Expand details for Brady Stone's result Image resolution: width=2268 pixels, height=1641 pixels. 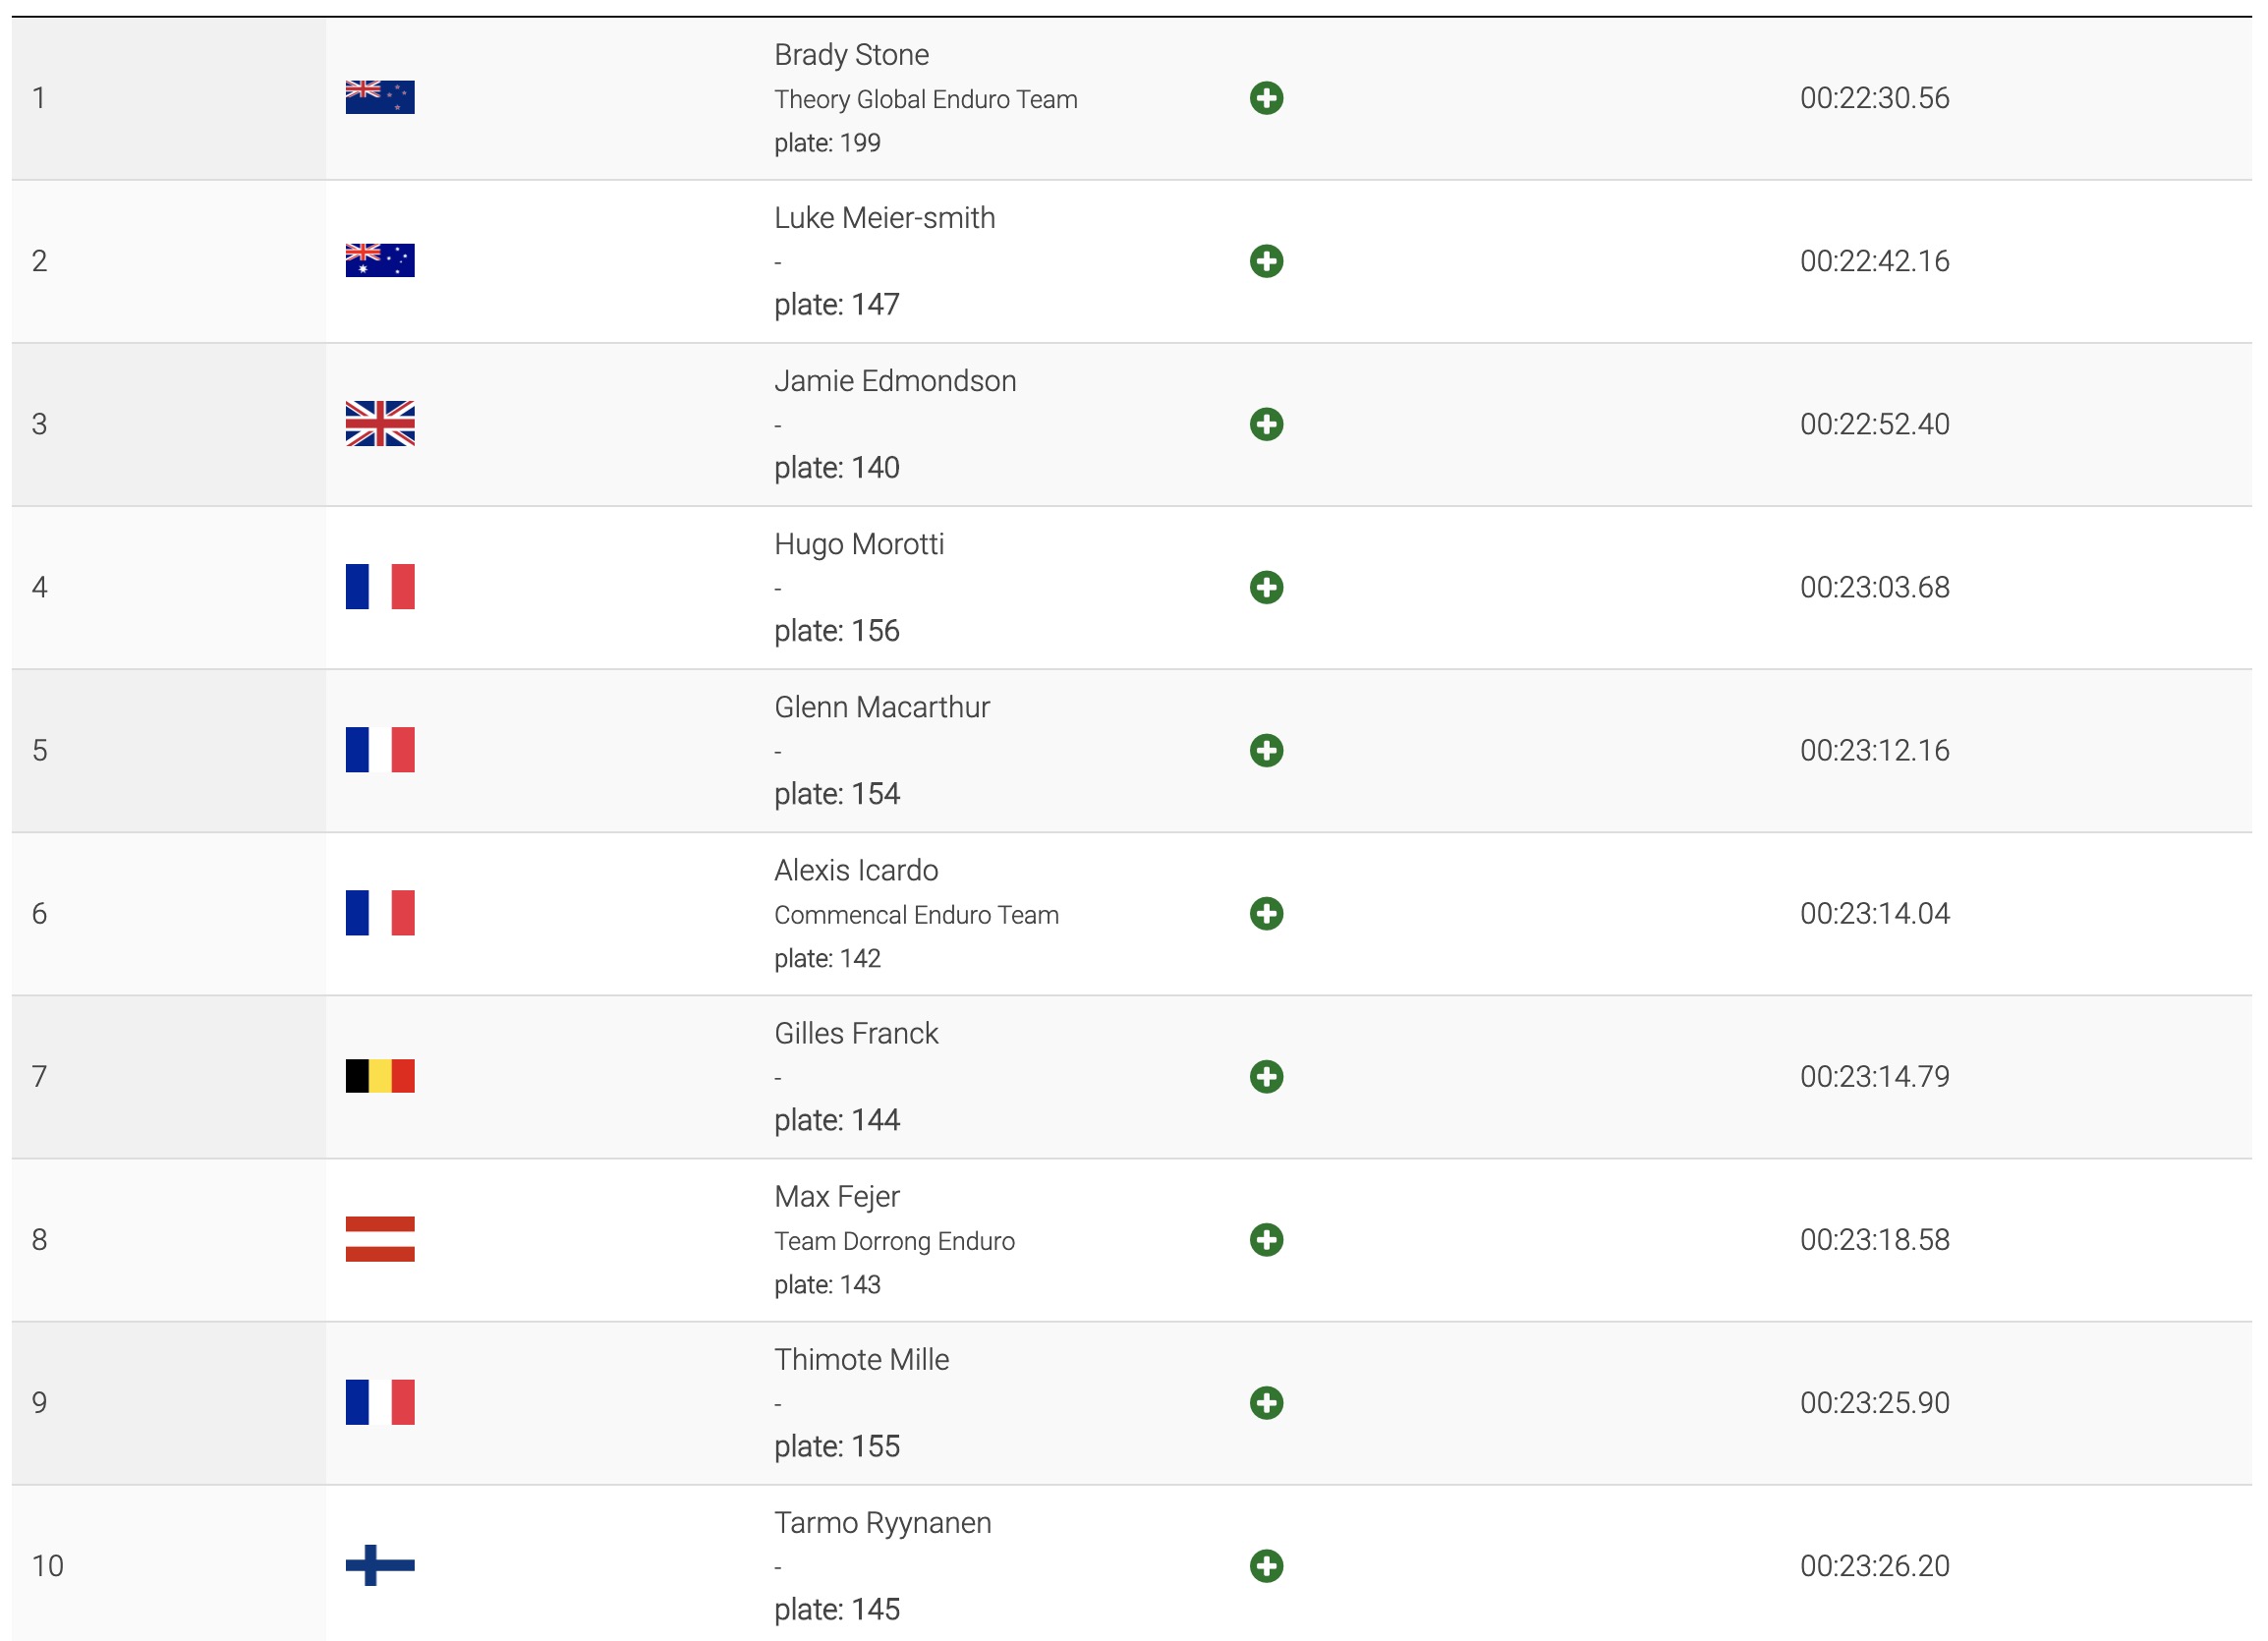(x=1266, y=98)
